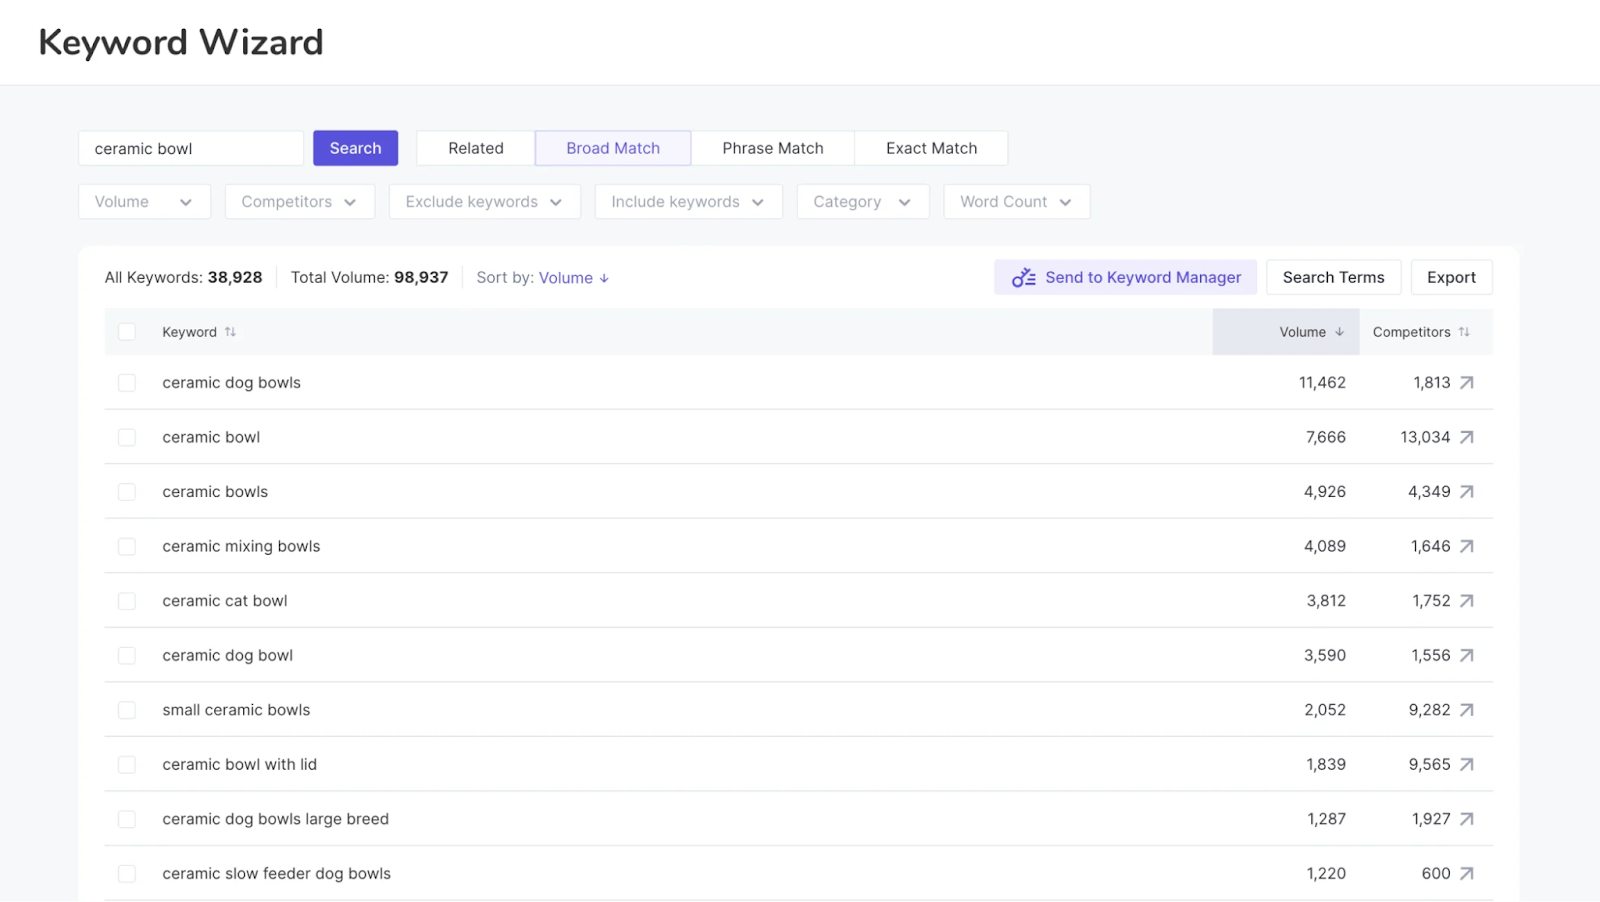The width and height of the screenshot is (1600, 902).
Task: Select keyword text small ceramic bowls
Action: pos(236,710)
